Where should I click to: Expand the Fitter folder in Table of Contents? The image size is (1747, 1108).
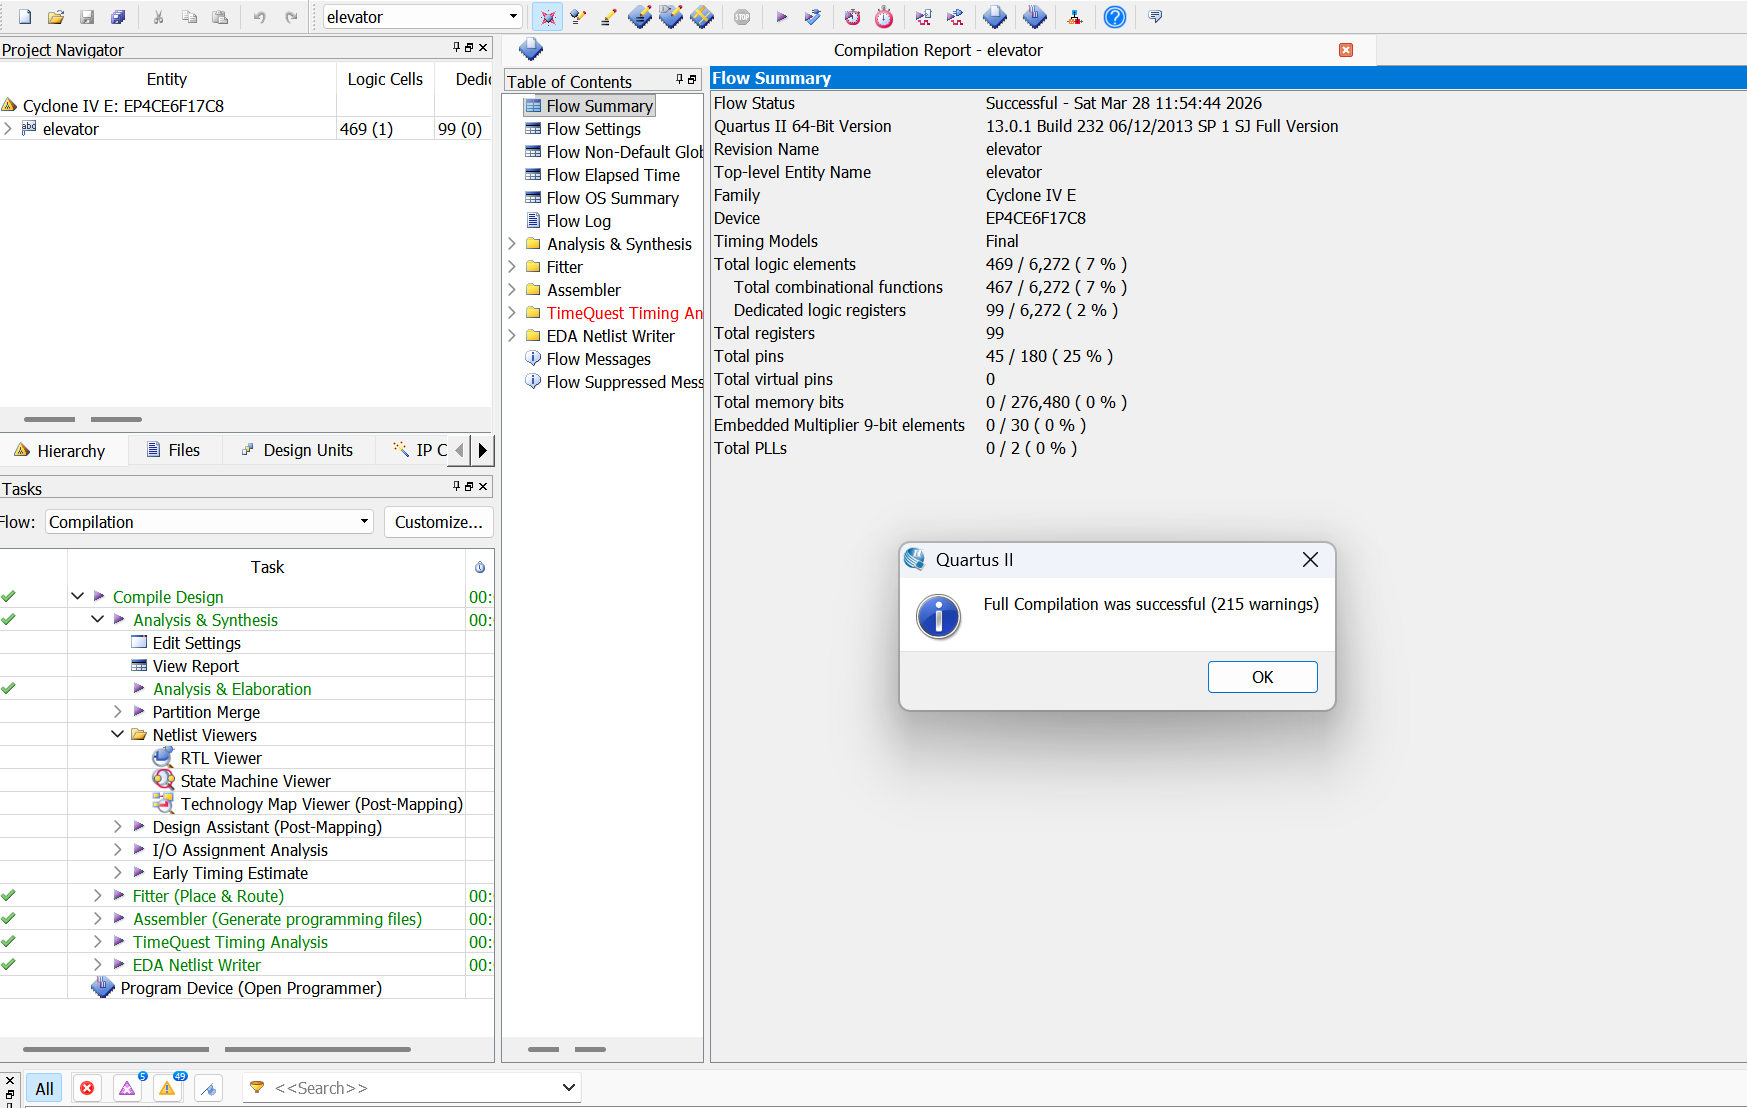click(x=512, y=267)
